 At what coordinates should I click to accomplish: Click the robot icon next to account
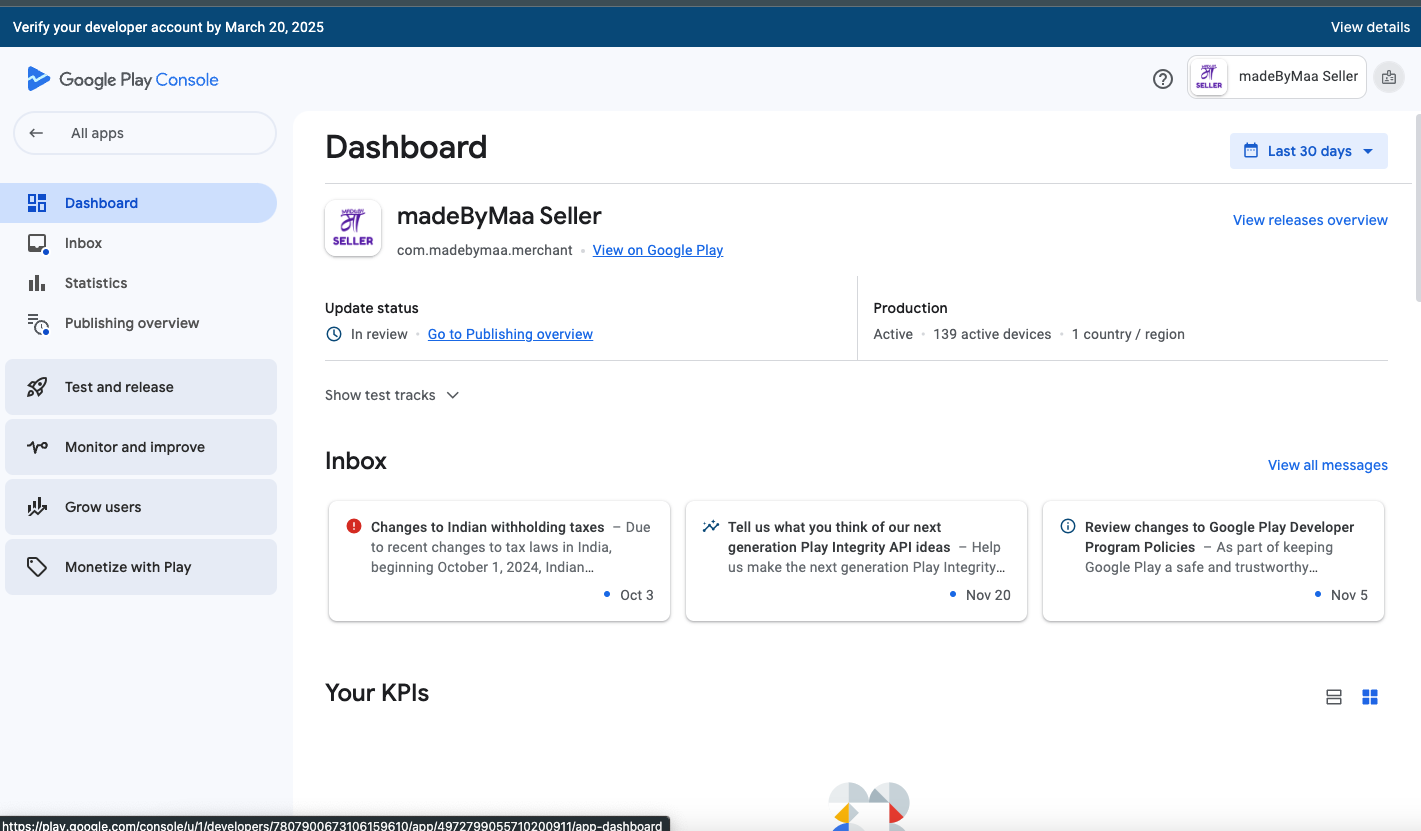(x=1388, y=77)
